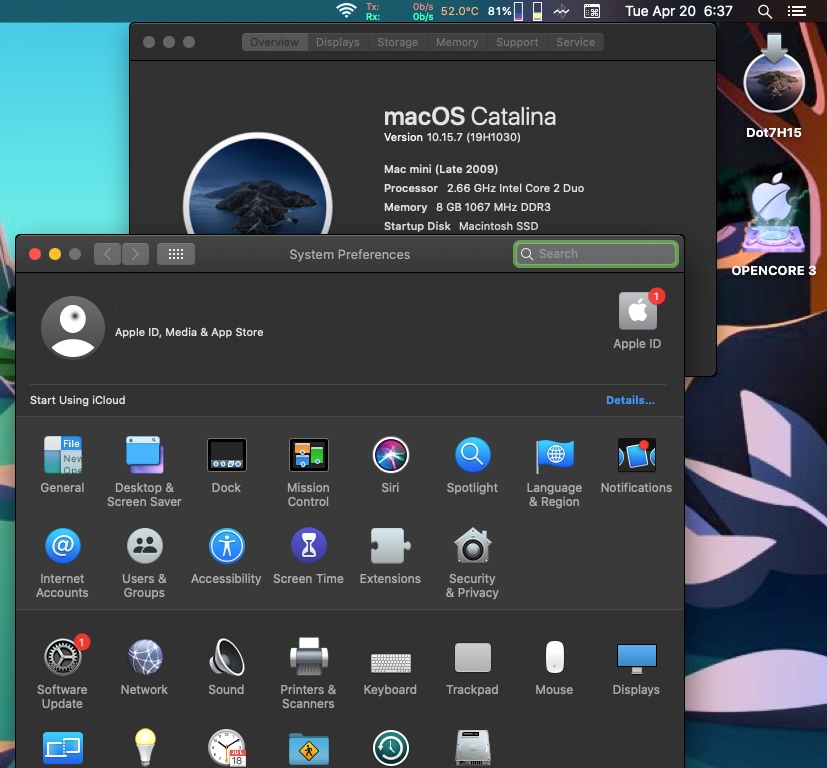
Task: Open Apple ID pane icon
Action: pos(638,311)
